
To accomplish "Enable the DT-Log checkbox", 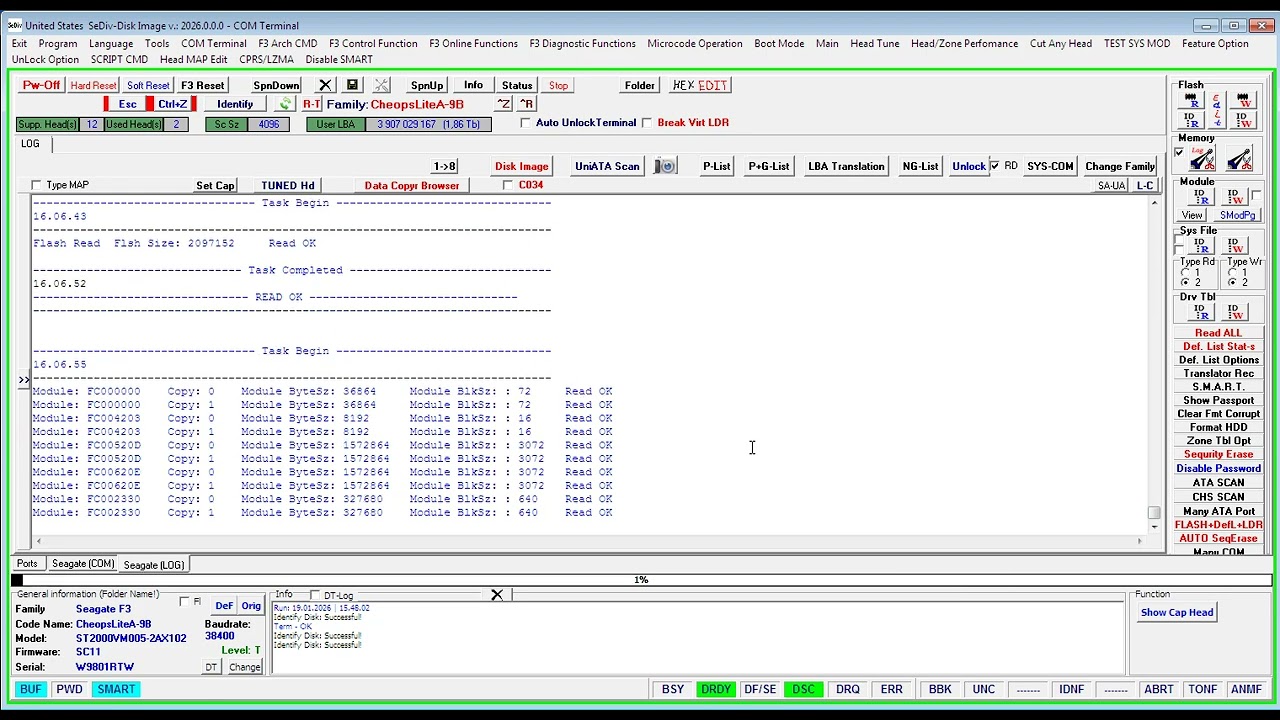I will coord(315,595).
